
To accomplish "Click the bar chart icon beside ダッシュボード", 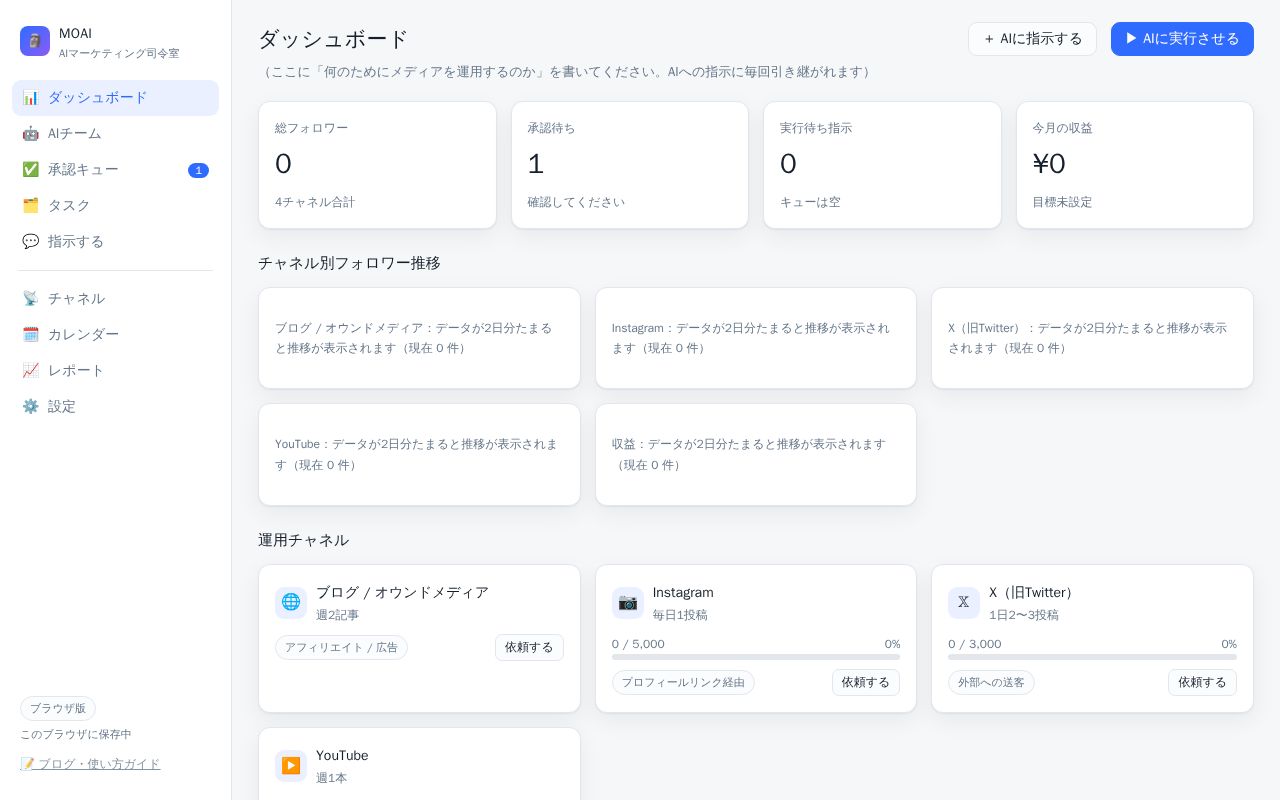I will click(x=30, y=98).
